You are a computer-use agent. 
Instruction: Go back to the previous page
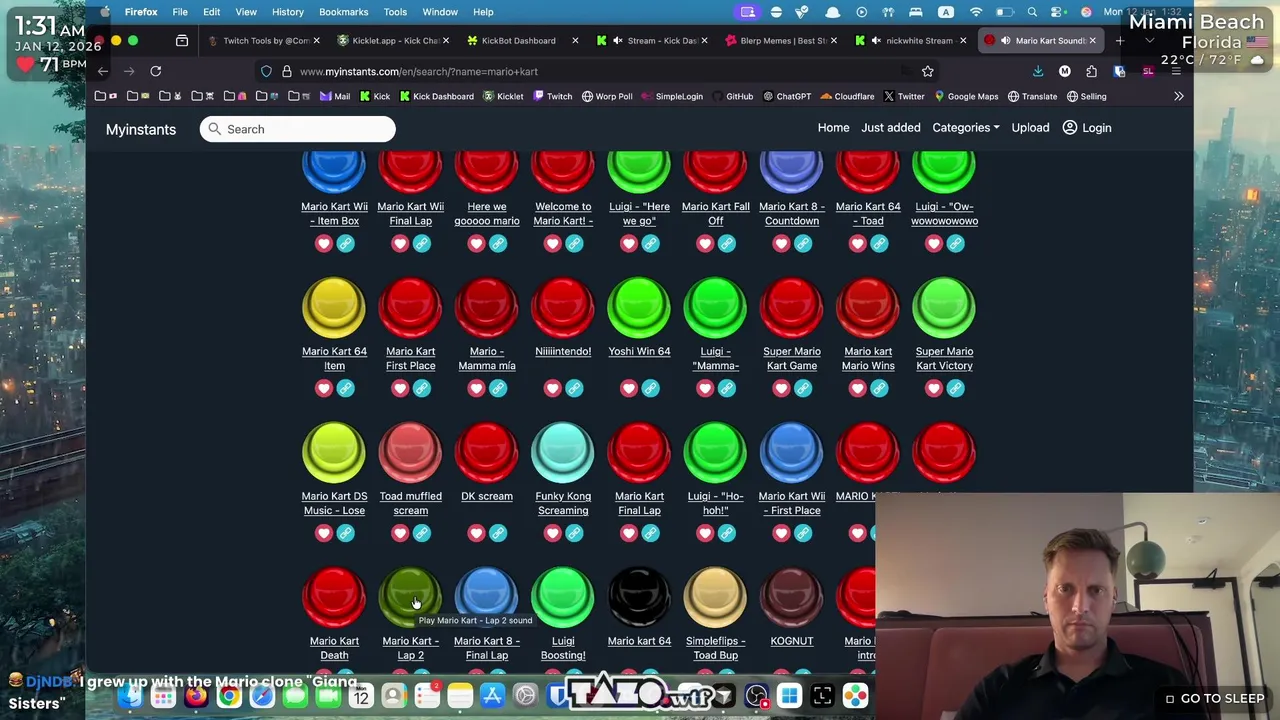coord(103,71)
